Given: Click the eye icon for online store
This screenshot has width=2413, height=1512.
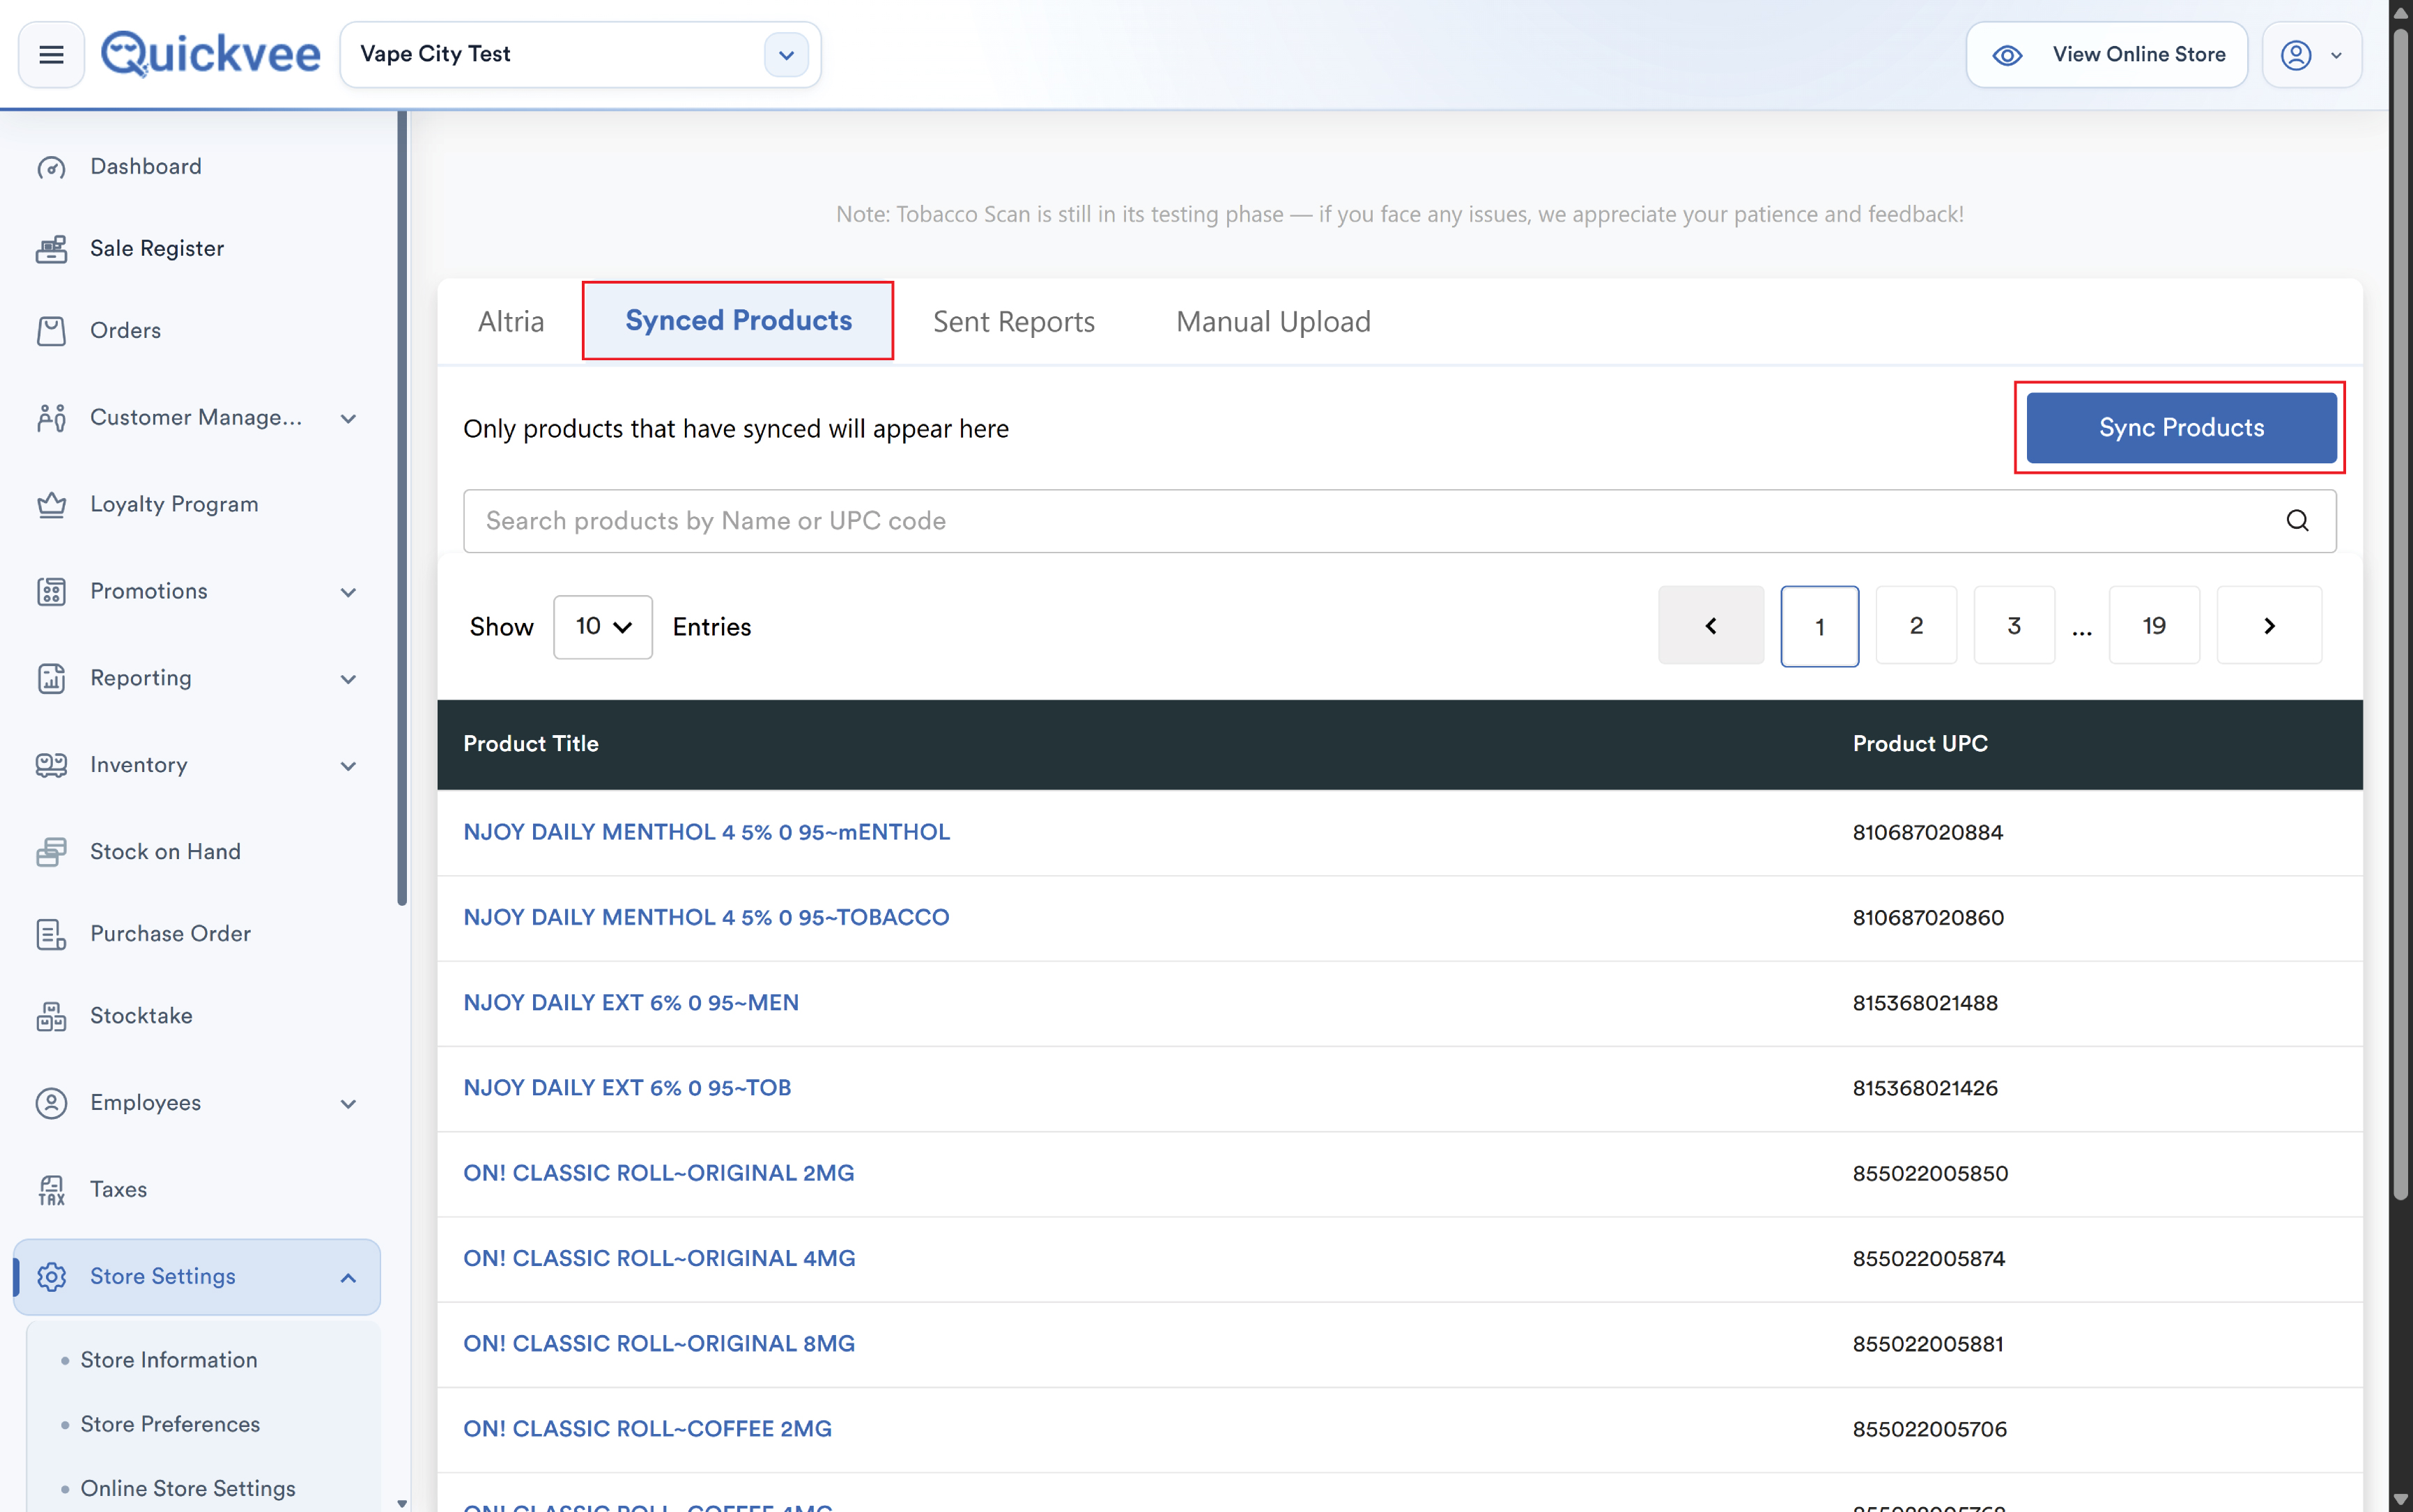Looking at the screenshot, I should pos(2007,55).
